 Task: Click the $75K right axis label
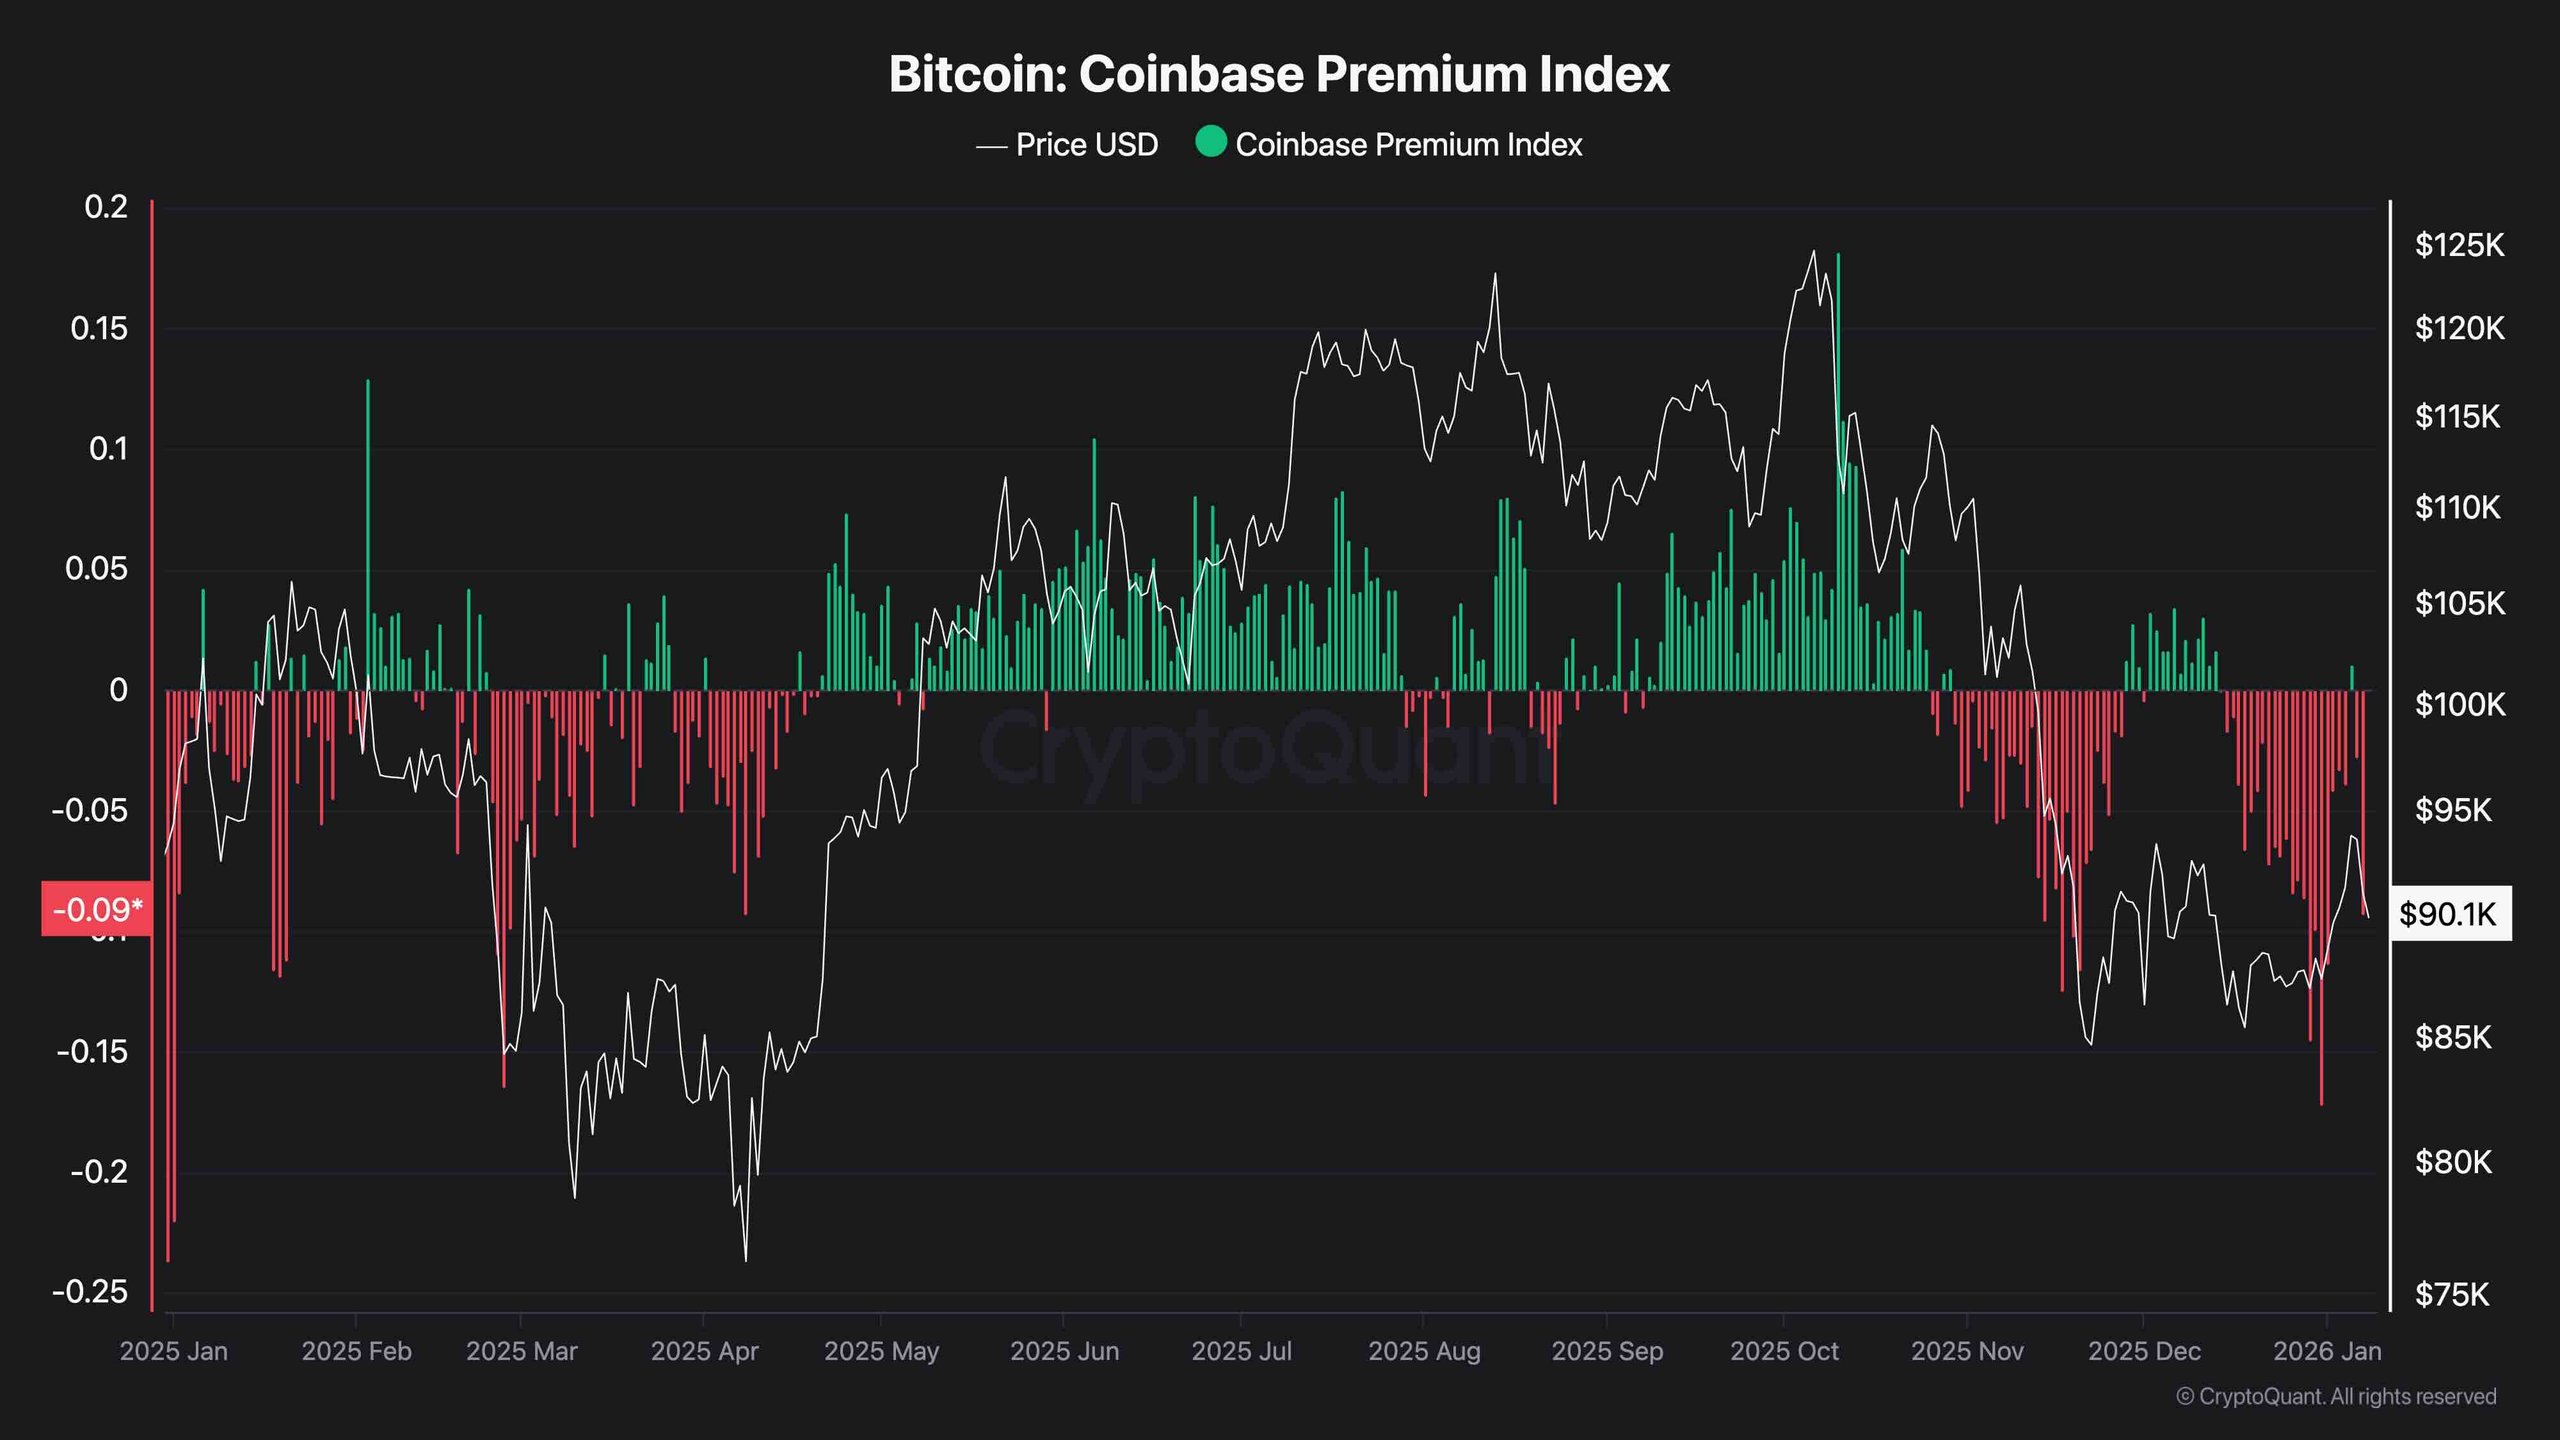[x=2451, y=1295]
